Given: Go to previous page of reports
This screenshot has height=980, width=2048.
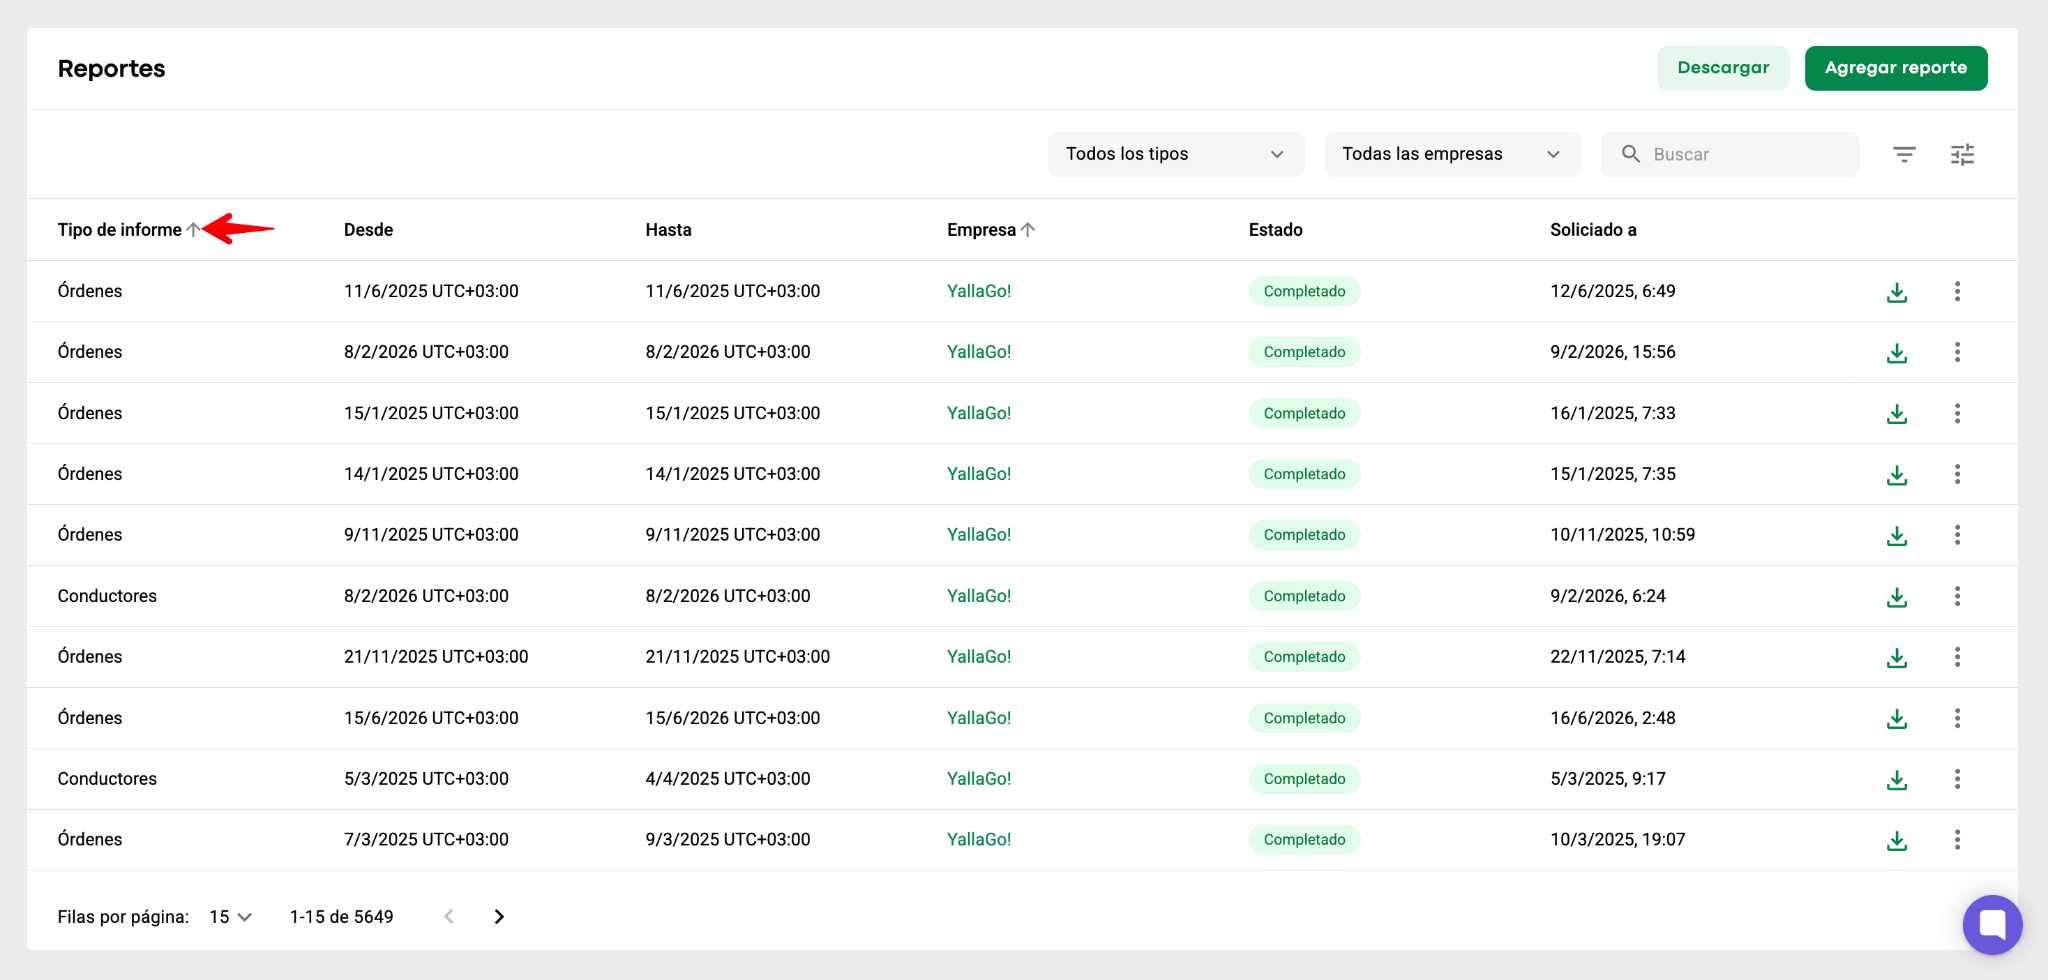Looking at the screenshot, I should pyautogui.click(x=449, y=916).
